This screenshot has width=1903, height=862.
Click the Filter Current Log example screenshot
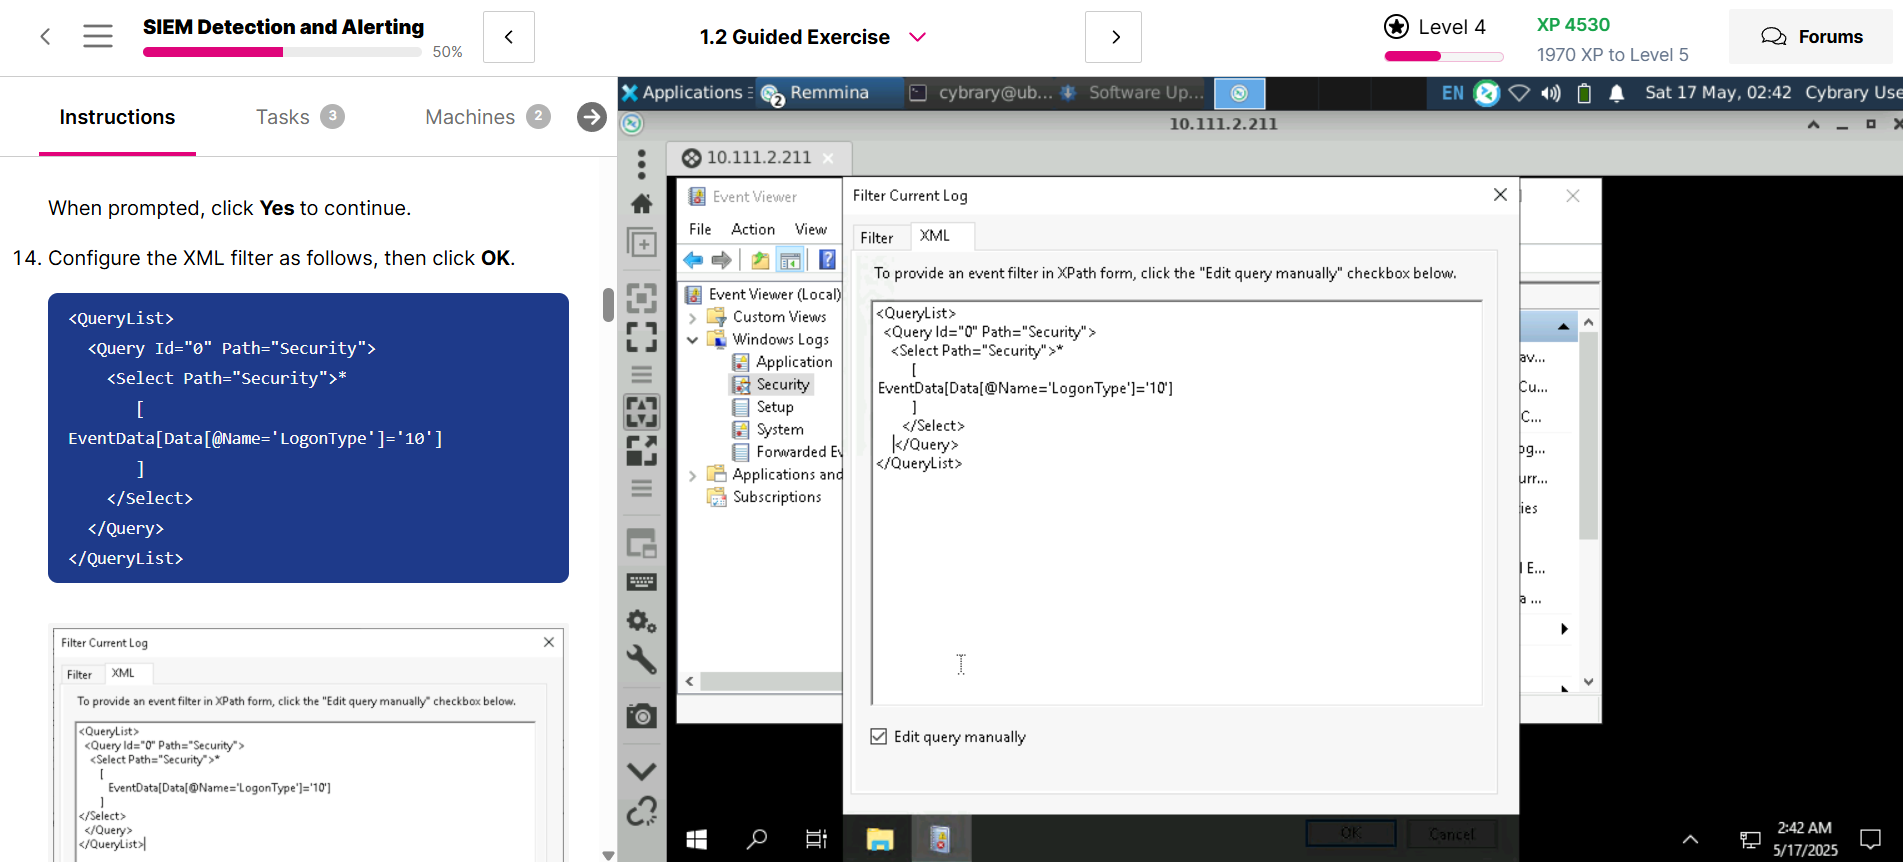coord(308,745)
